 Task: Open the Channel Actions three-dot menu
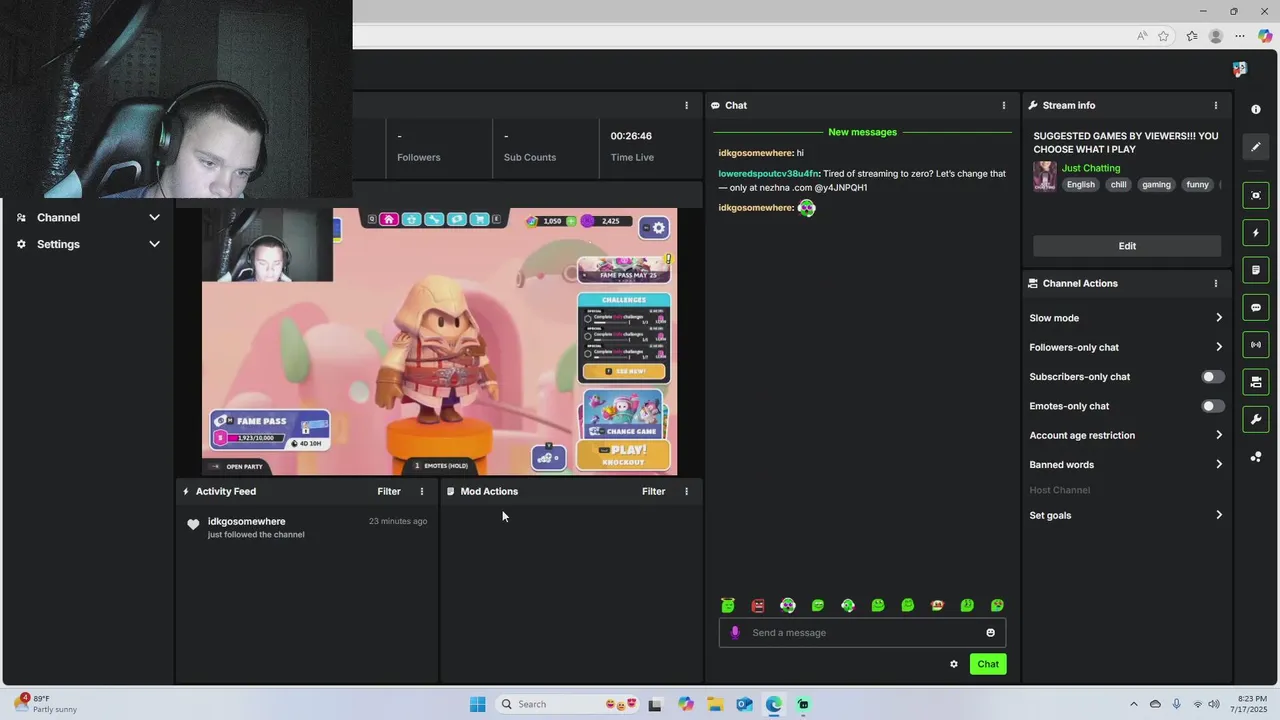click(x=1216, y=283)
